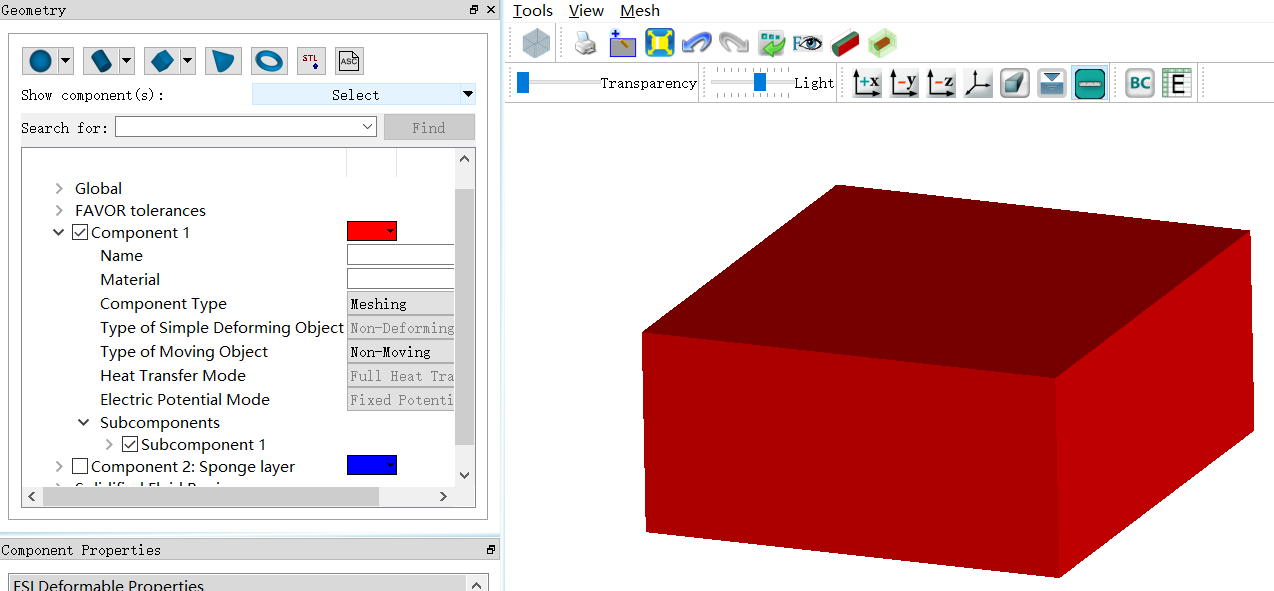Expand the Global tree item

(x=58, y=188)
